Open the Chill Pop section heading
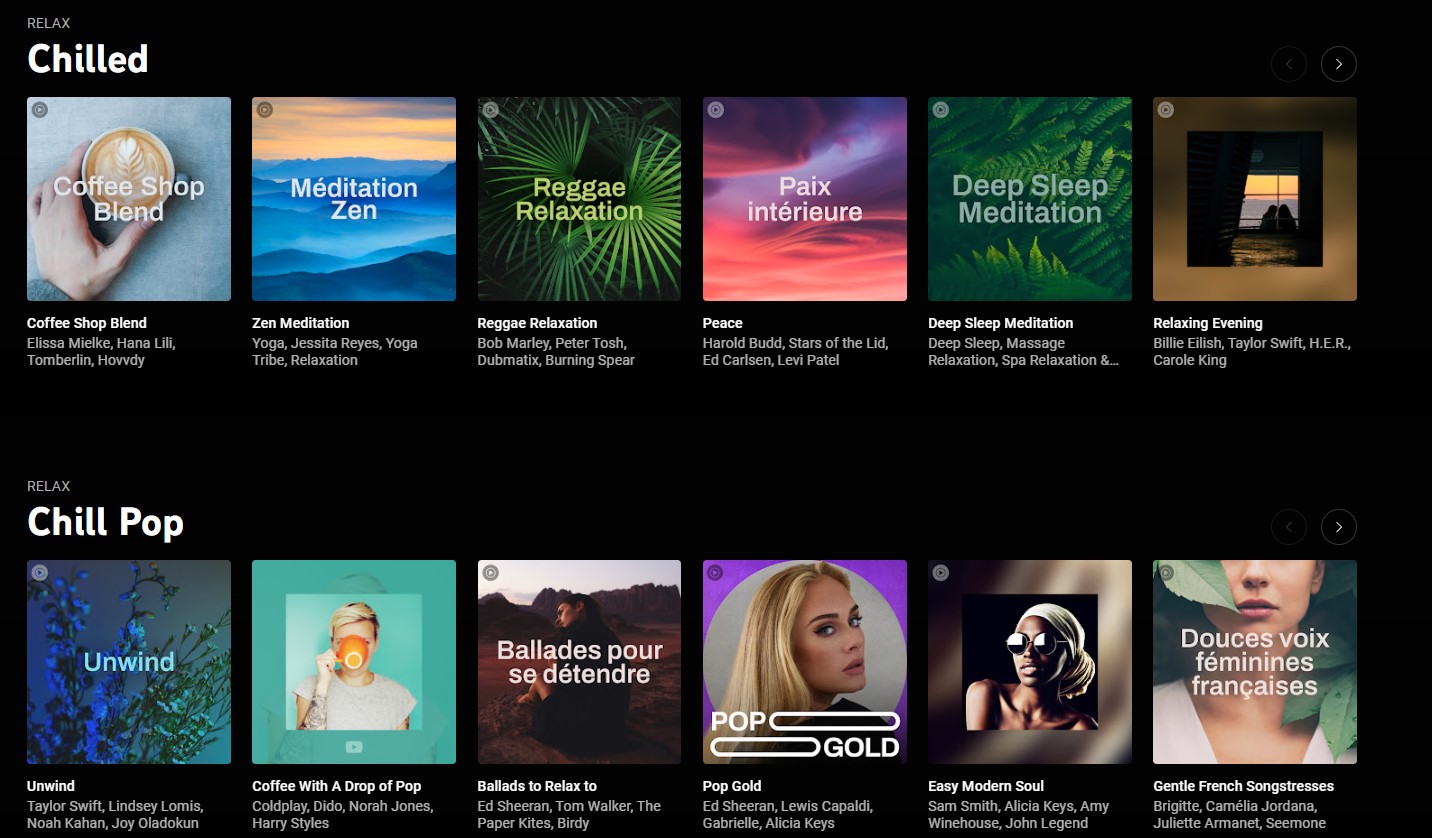1432x838 pixels. (x=104, y=522)
